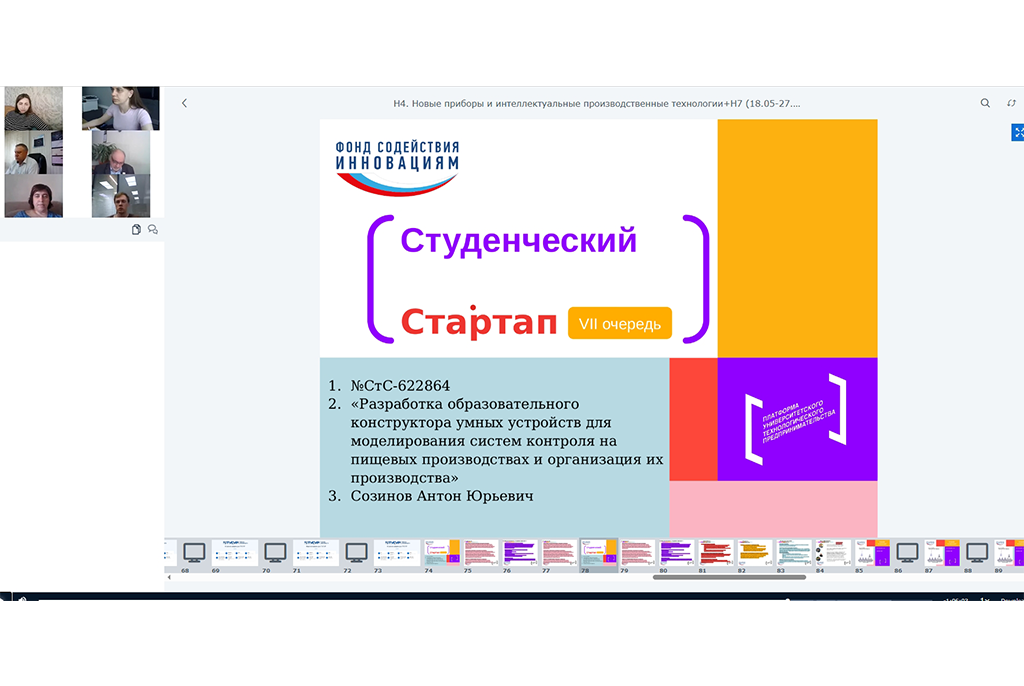Click the name Созинов Антон Юрьевич

tap(442, 496)
